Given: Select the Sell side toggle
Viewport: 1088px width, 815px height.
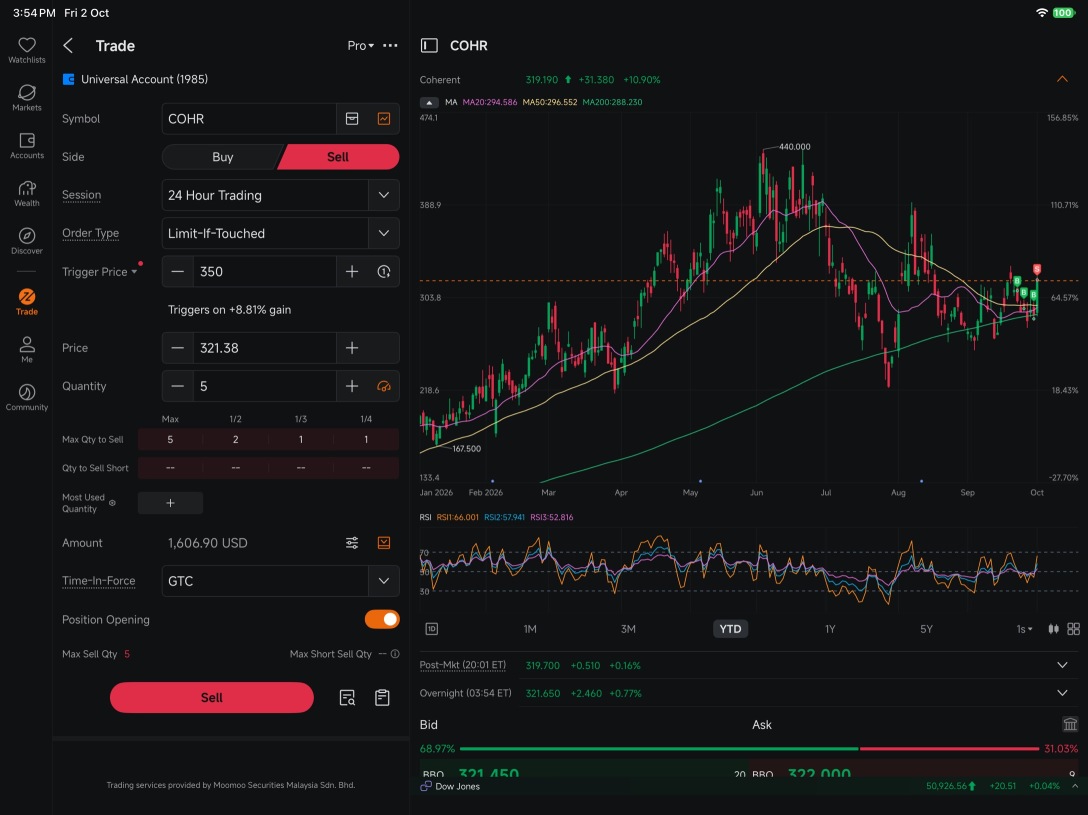Looking at the screenshot, I should tap(338, 157).
